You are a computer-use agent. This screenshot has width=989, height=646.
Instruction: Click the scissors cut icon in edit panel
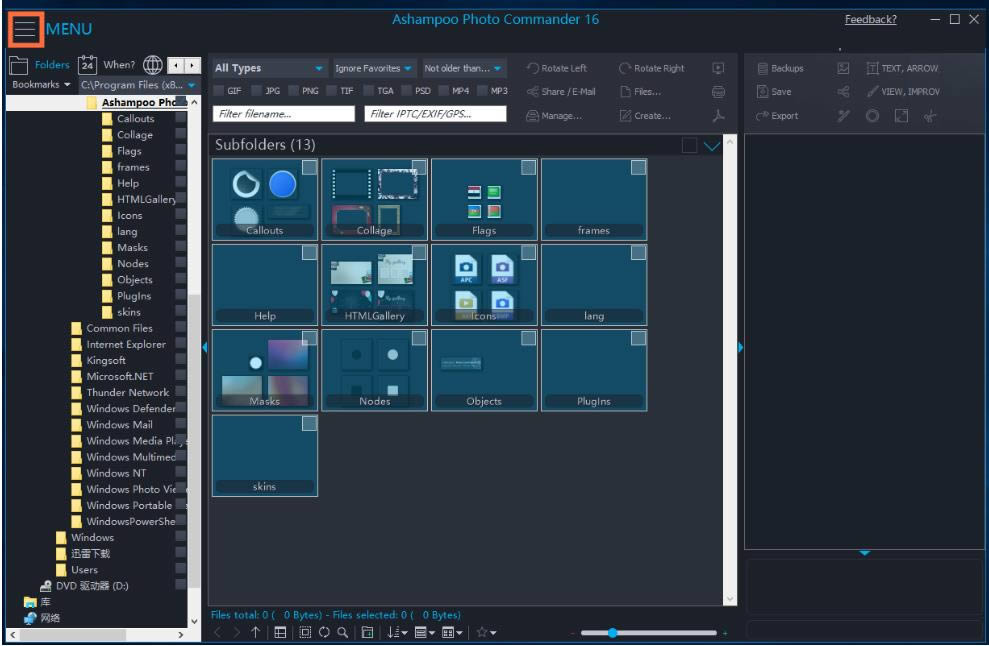coord(930,116)
